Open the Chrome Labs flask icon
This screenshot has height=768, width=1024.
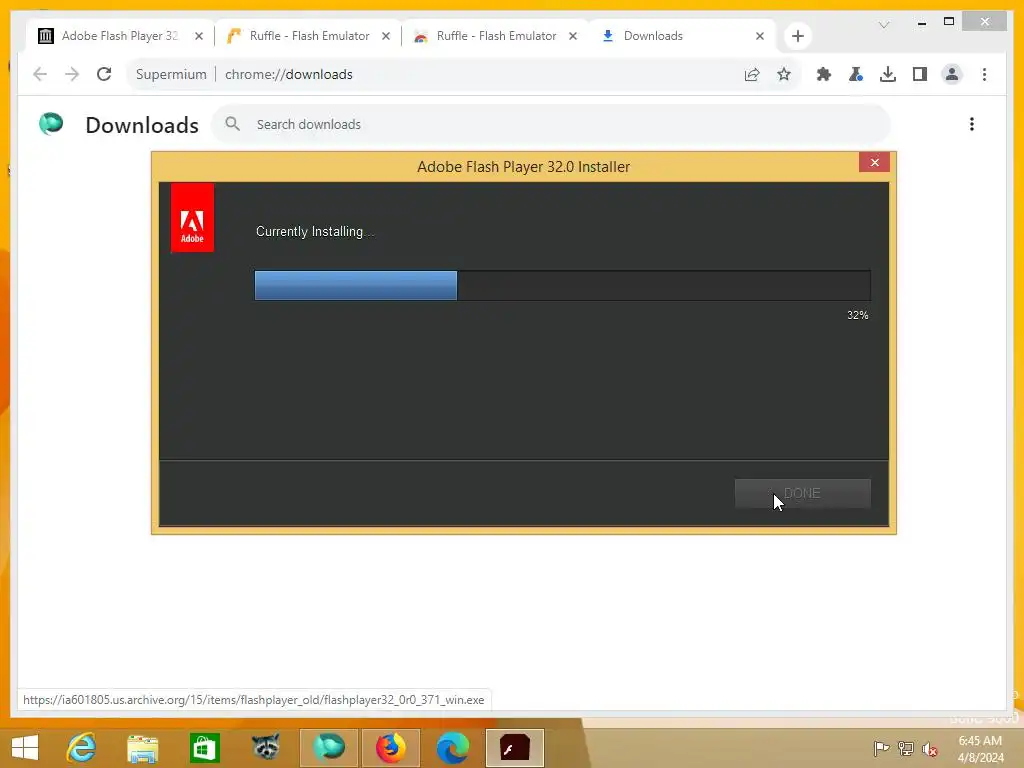click(x=856, y=74)
